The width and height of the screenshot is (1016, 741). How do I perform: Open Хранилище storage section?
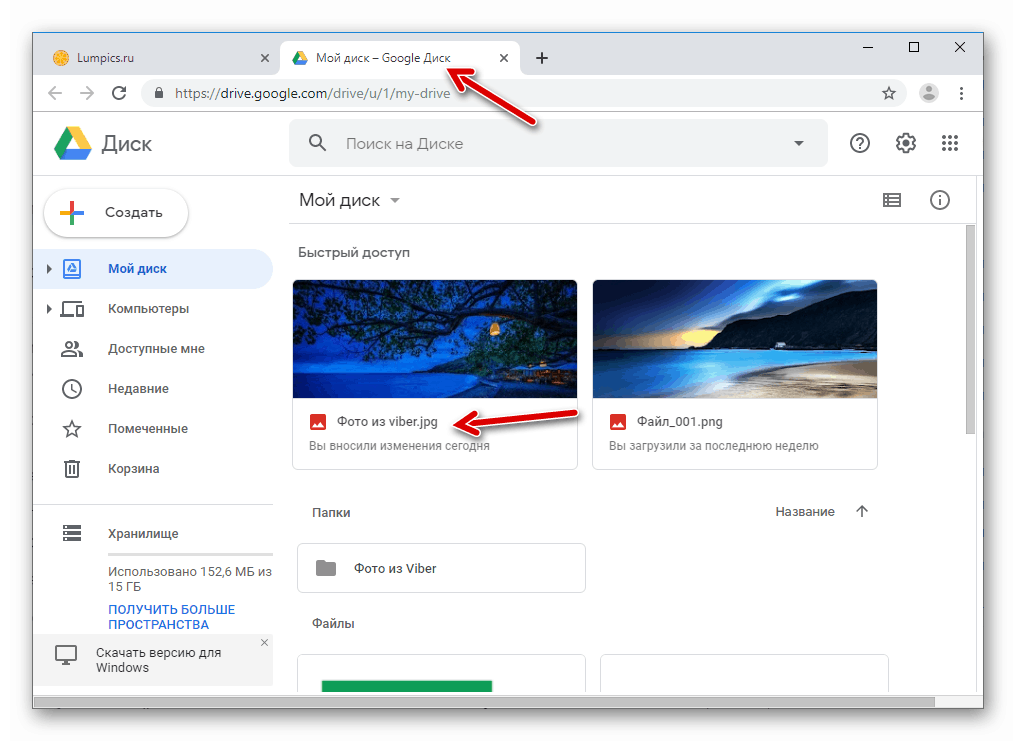click(143, 534)
